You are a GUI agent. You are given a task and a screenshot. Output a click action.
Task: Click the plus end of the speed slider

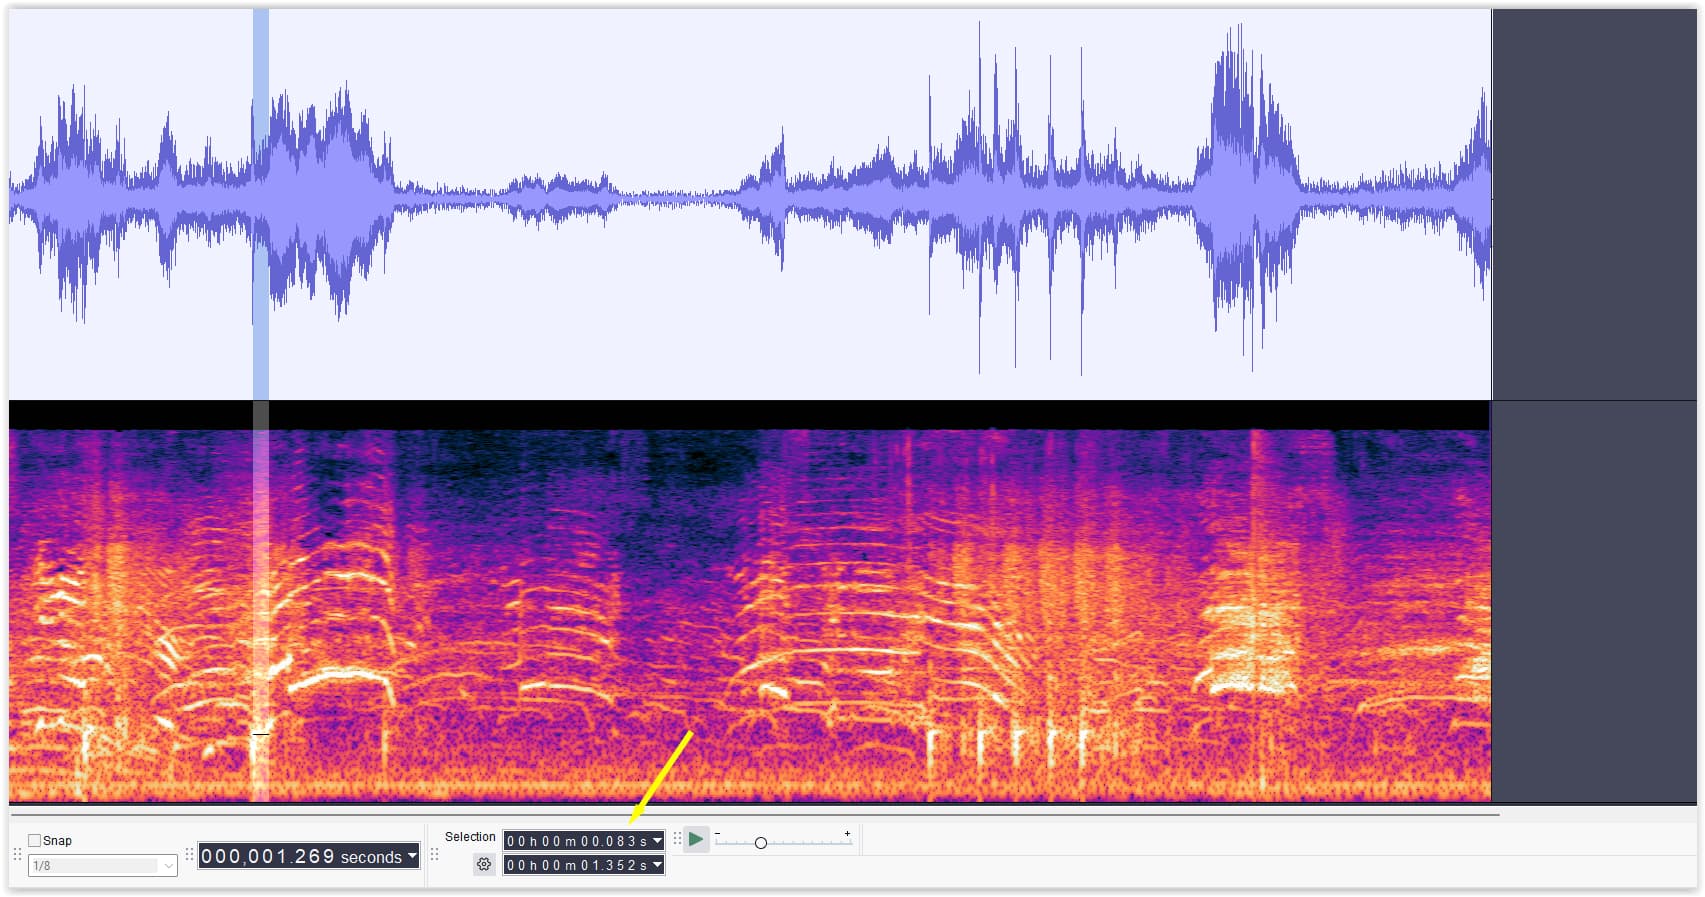[847, 834]
